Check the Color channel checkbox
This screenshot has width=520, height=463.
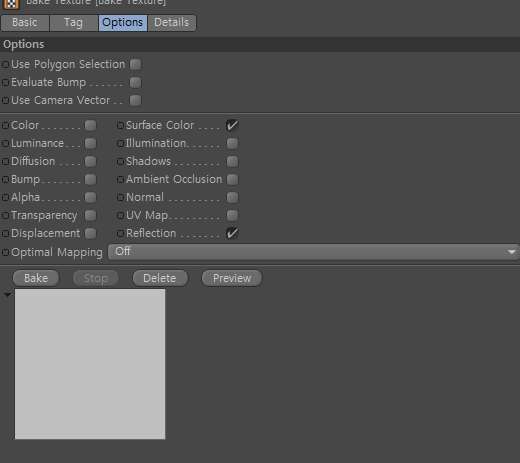pyautogui.click(x=90, y=125)
